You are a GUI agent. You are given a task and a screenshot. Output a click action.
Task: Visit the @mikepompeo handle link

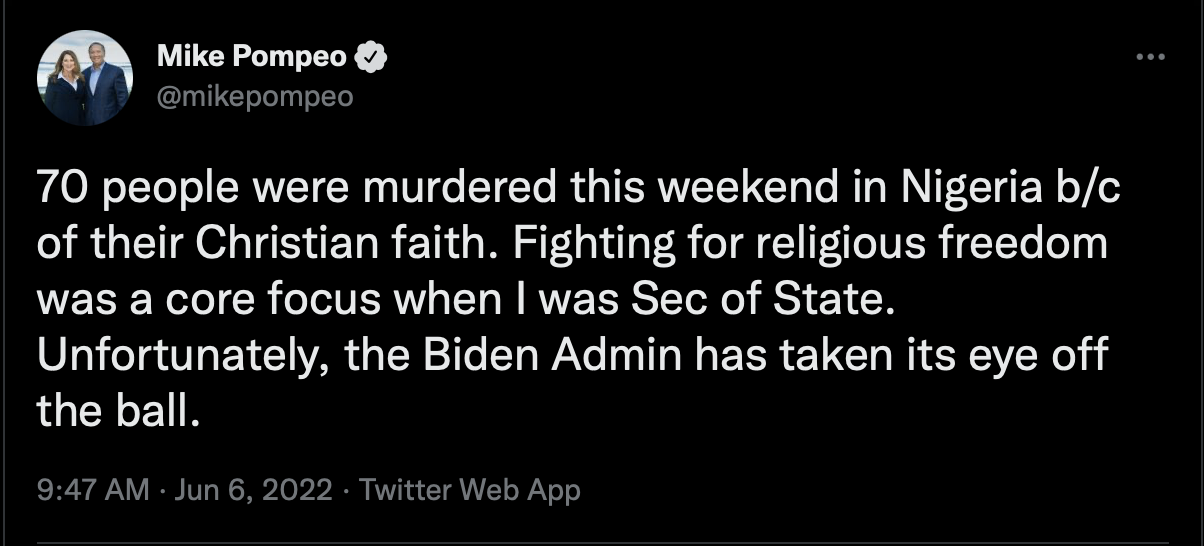coord(255,97)
